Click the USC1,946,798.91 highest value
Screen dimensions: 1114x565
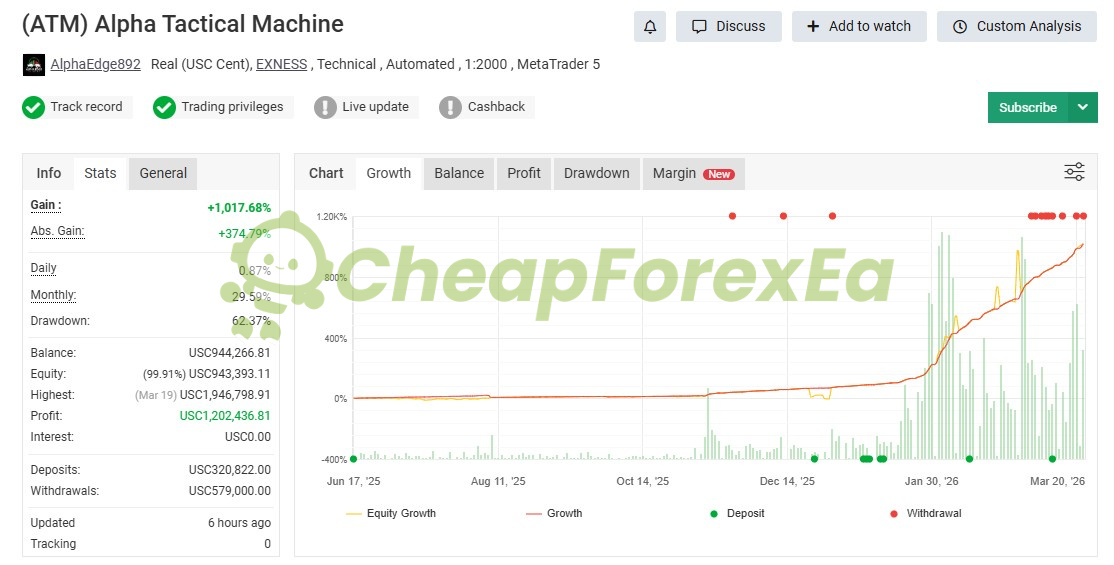[x=225, y=395]
